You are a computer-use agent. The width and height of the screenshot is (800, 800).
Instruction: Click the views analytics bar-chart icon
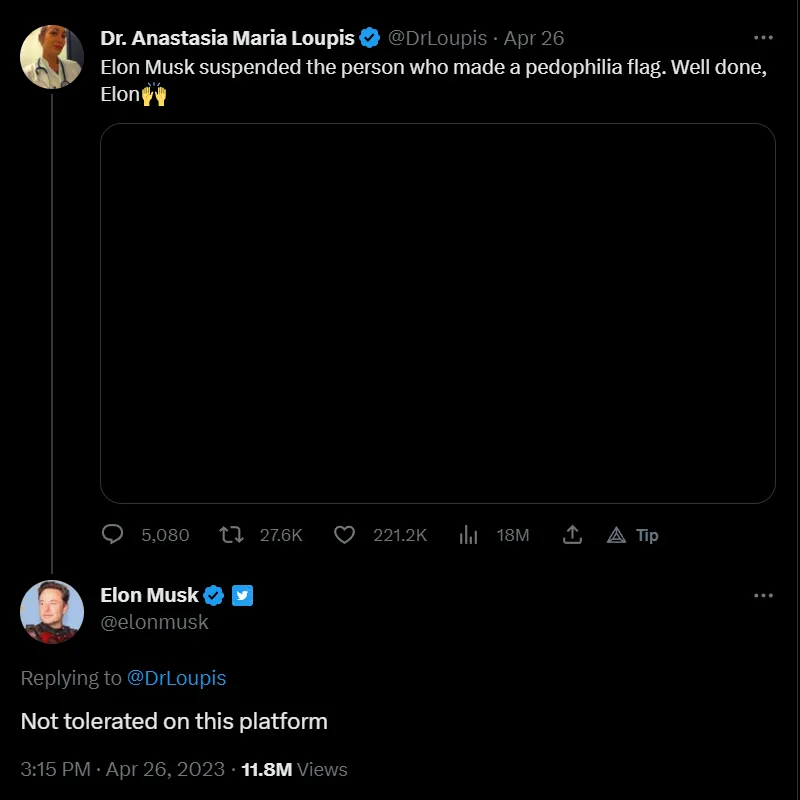(468, 535)
